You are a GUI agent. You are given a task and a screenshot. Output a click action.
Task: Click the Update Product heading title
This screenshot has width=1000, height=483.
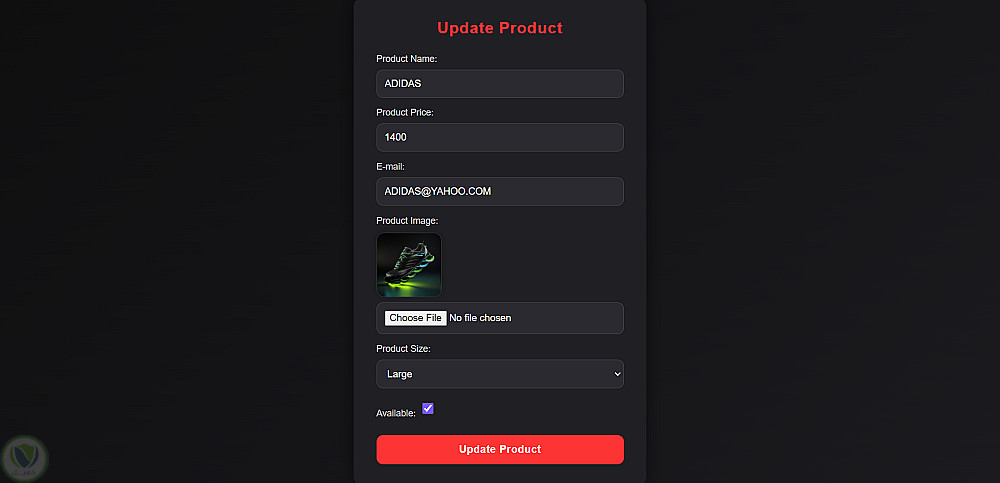click(x=500, y=28)
